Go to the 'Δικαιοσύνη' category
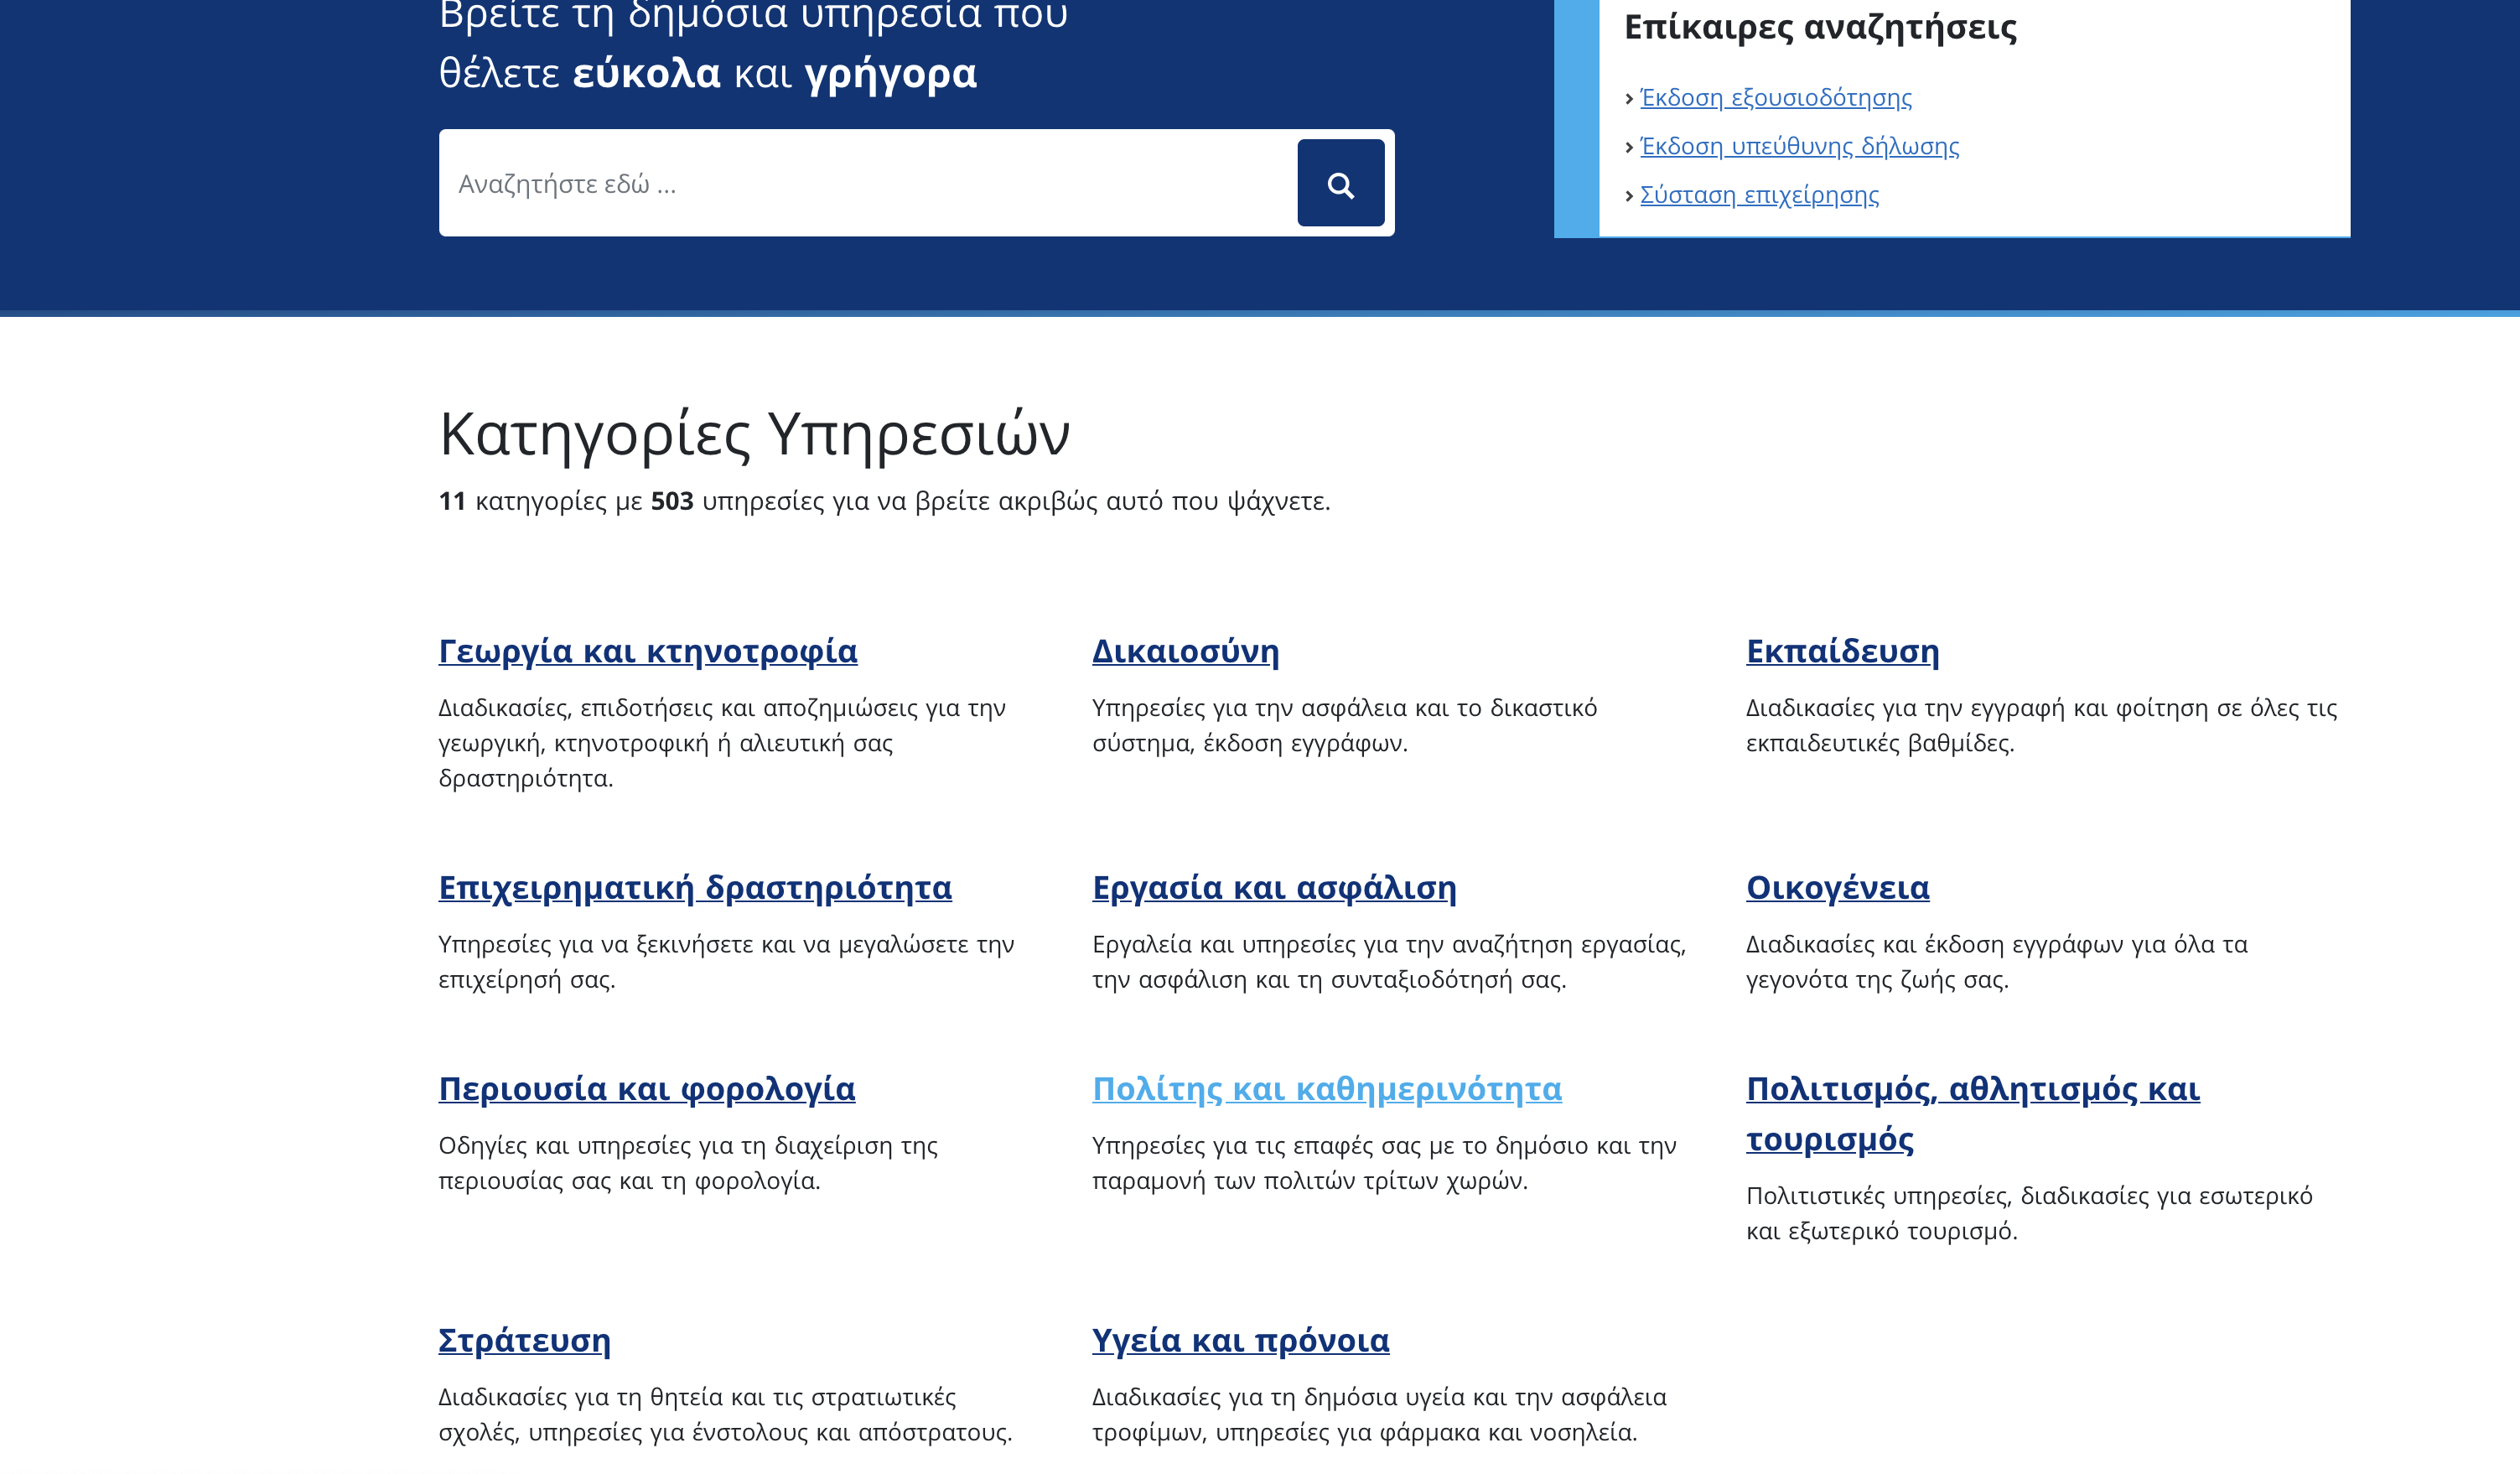Viewport: 2520px width, 1474px height. pos(1185,651)
